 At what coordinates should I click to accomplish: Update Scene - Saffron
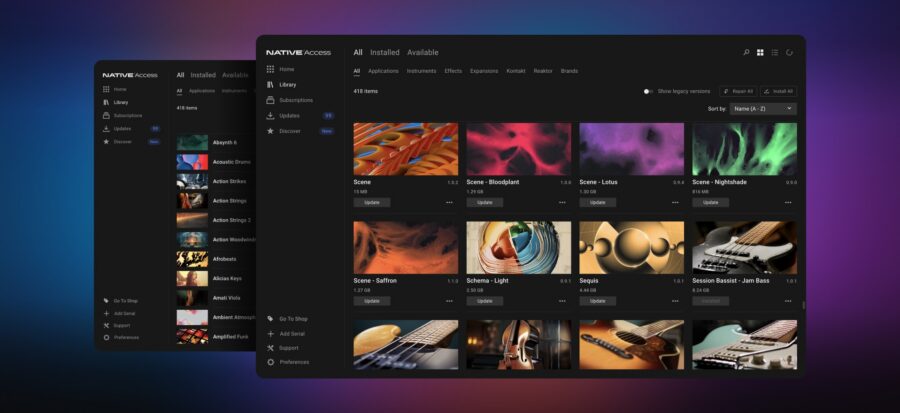[372, 301]
